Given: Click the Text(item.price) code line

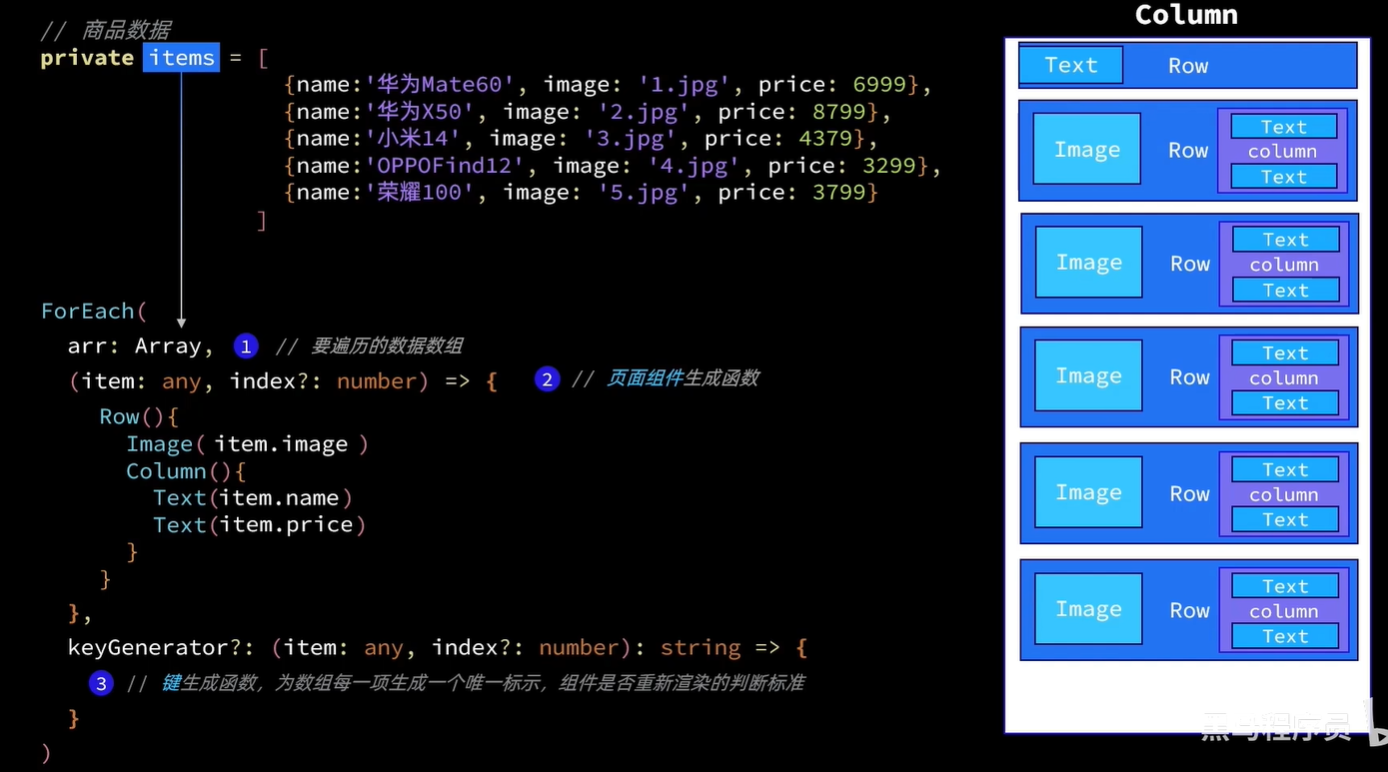Looking at the screenshot, I should [x=259, y=525].
